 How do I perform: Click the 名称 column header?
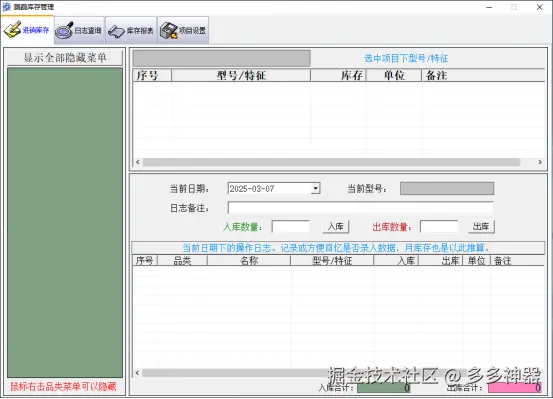point(249,261)
